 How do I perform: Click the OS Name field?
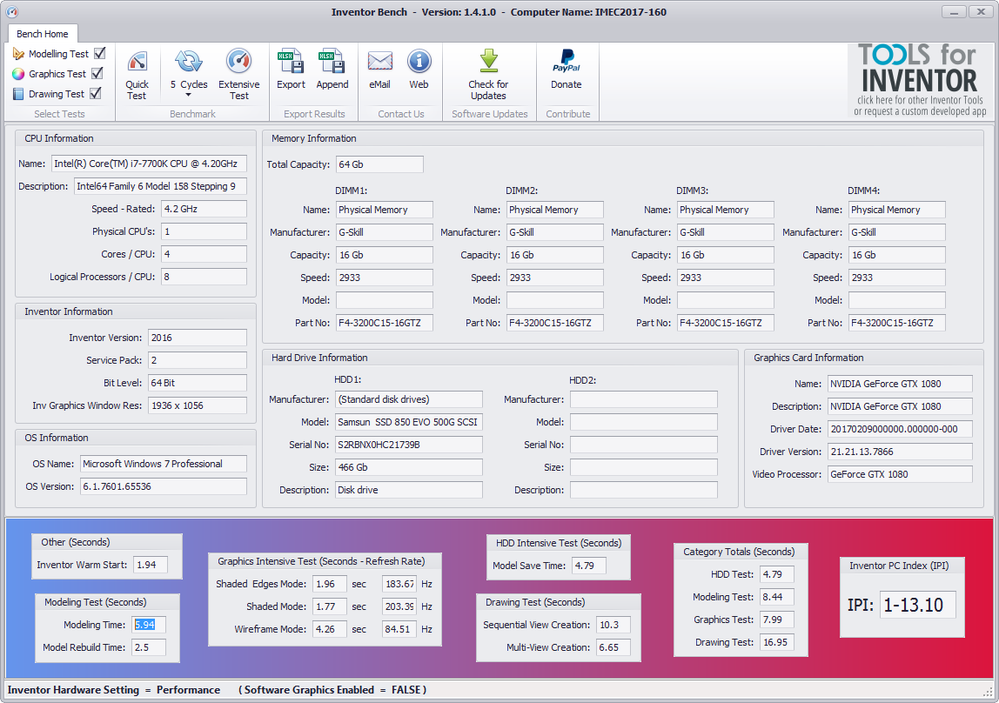(163, 464)
